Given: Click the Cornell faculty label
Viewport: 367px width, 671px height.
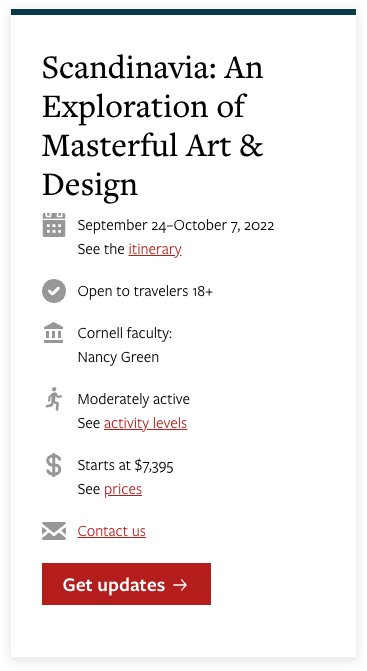Looking at the screenshot, I should click(x=124, y=333).
